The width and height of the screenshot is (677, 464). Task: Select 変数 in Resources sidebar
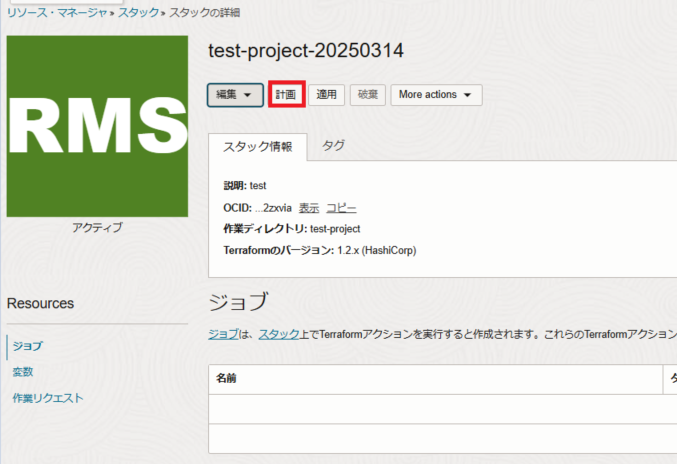22,372
